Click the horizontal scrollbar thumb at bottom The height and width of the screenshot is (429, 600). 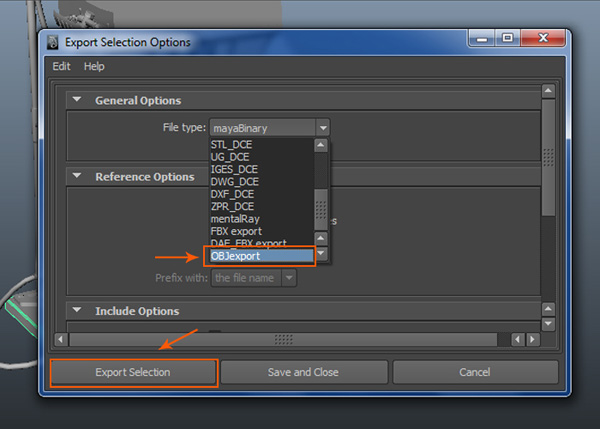[284, 340]
